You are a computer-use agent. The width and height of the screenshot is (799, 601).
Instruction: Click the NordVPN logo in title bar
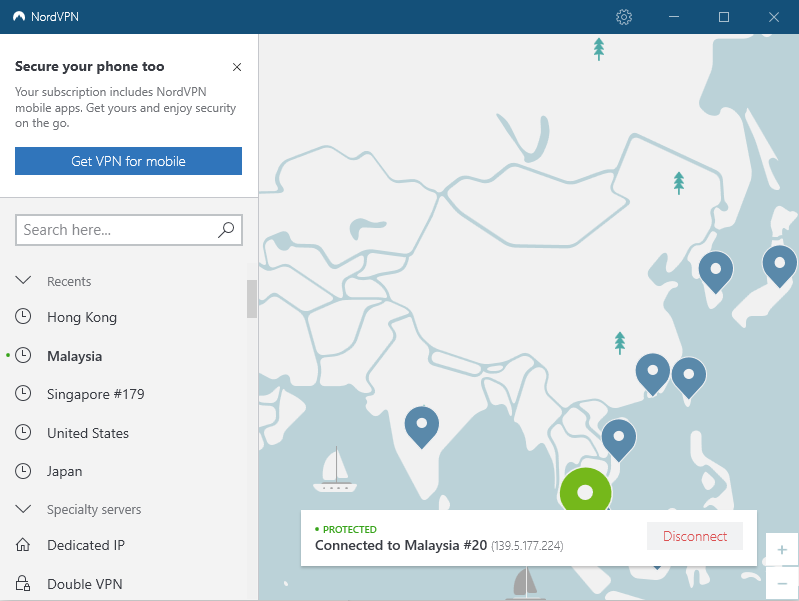coord(19,17)
